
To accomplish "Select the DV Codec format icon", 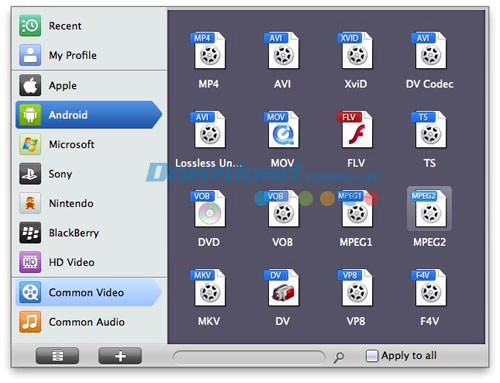I will tap(430, 50).
